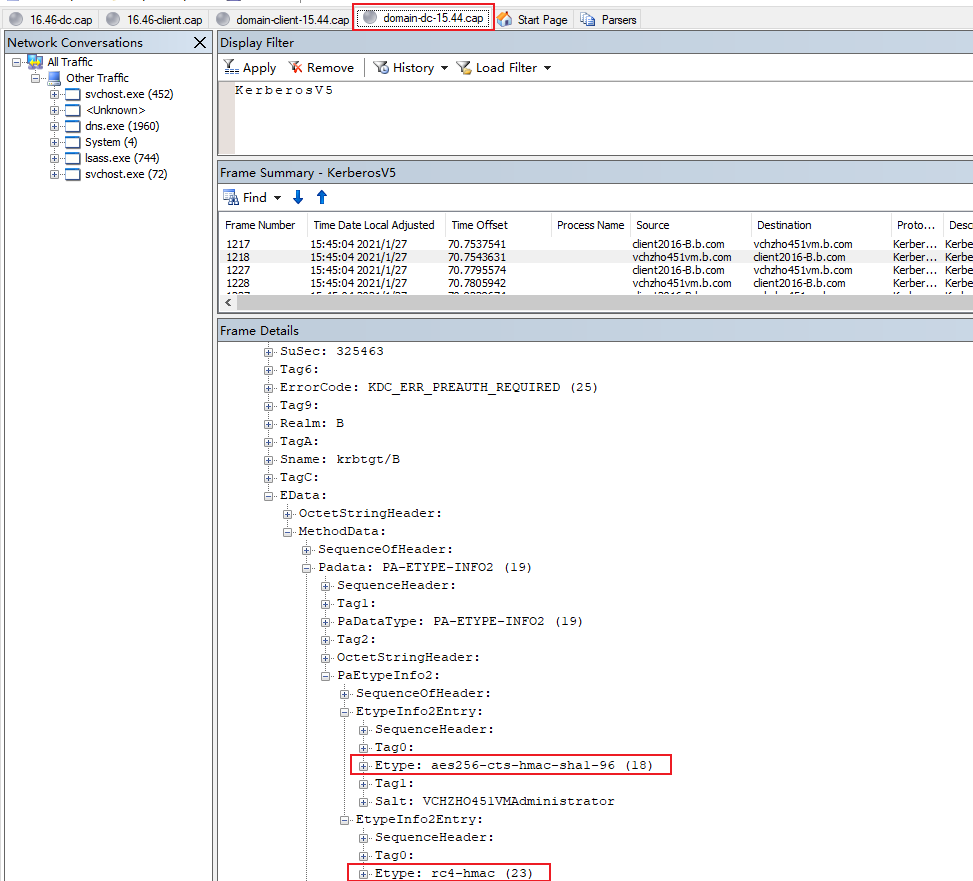Screen dimensions: 973x881
Task: Expand the SuSec: 325463 field
Action: click(269, 352)
